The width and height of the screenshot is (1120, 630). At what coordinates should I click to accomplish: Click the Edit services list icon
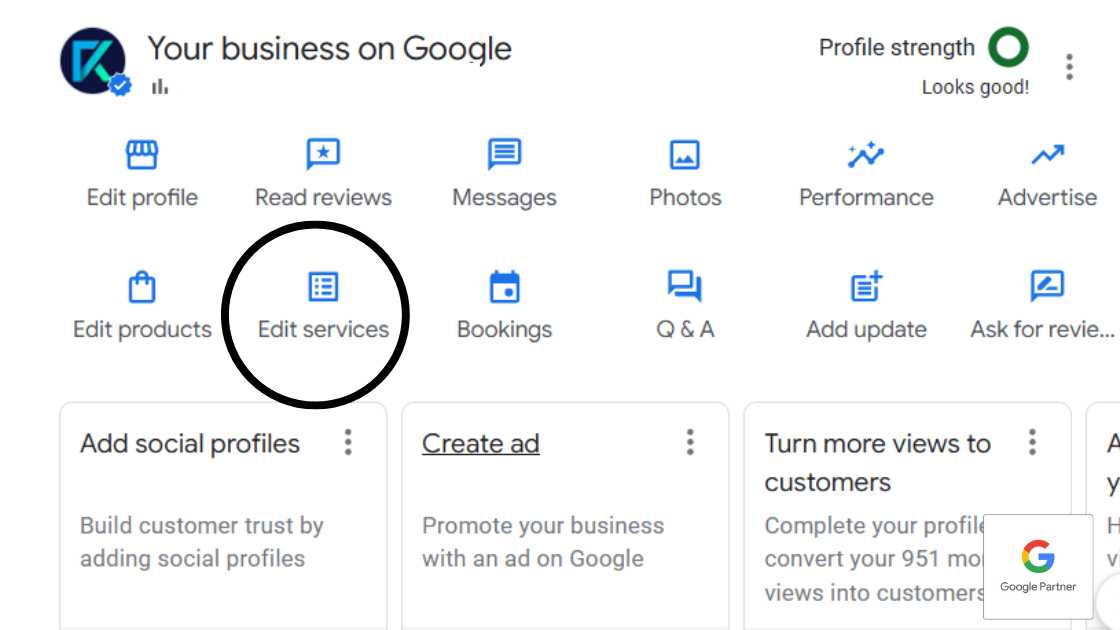pyautogui.click(x=323, y=288)
